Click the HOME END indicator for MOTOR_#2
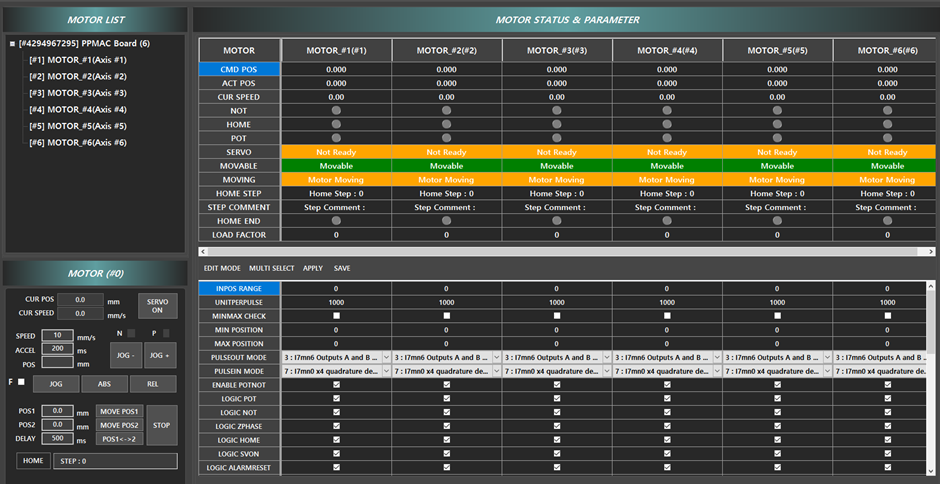 click(446, 221)
